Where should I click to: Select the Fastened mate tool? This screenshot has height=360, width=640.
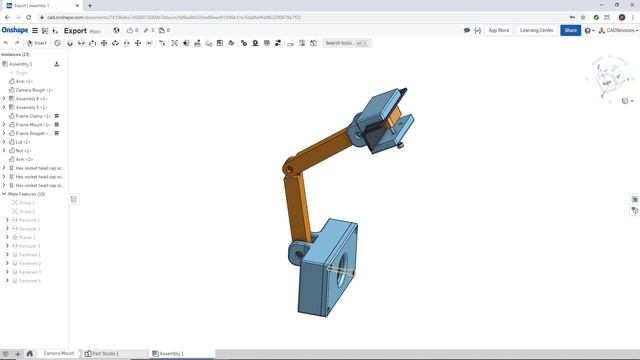click(70, 43)
